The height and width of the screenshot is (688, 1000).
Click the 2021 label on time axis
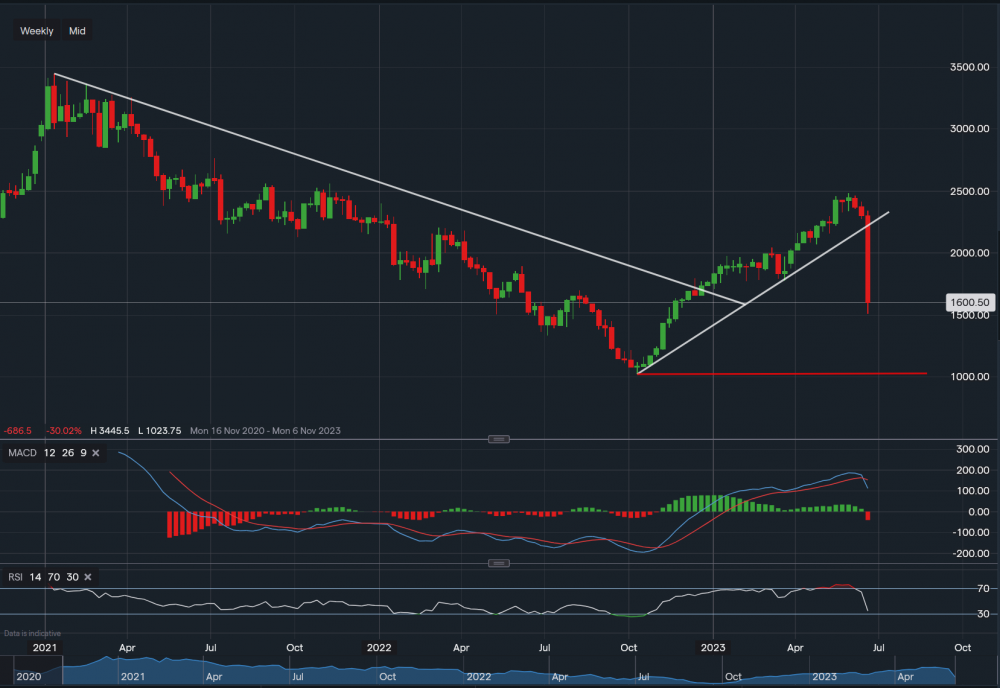[x=45, y=647]
